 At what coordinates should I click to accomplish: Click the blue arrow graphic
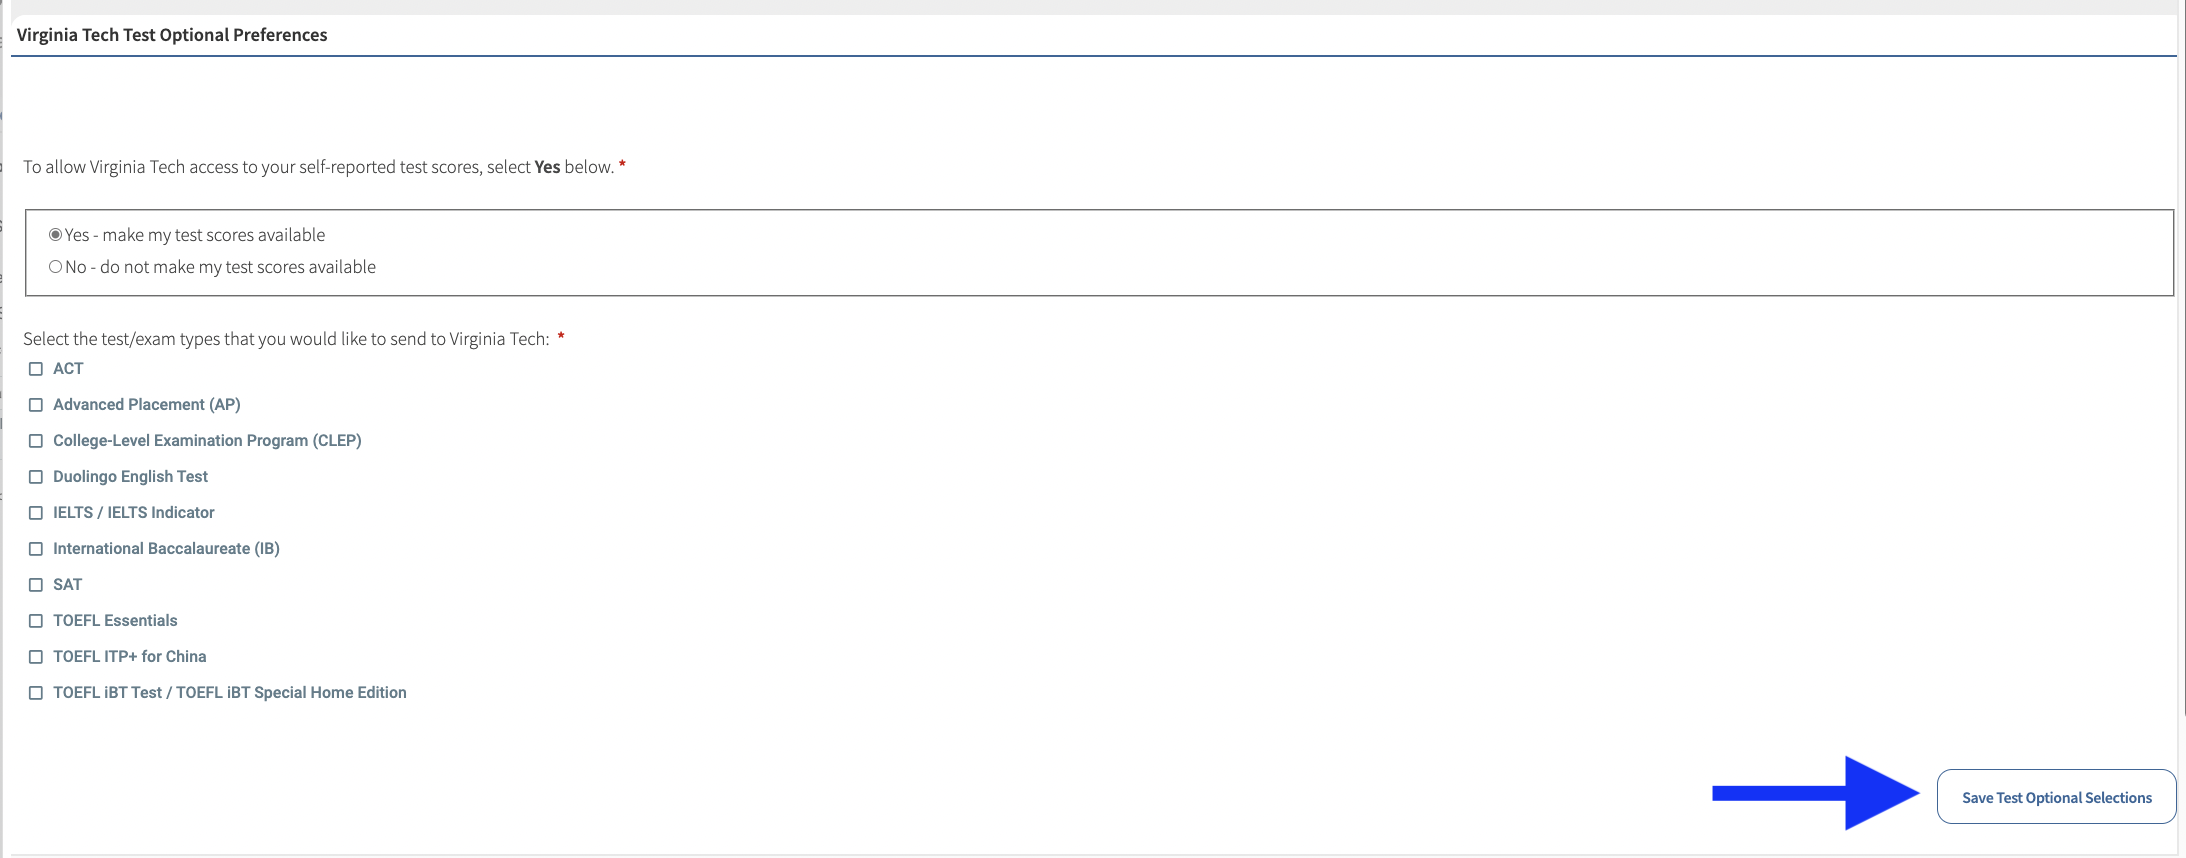point(1815,793)
